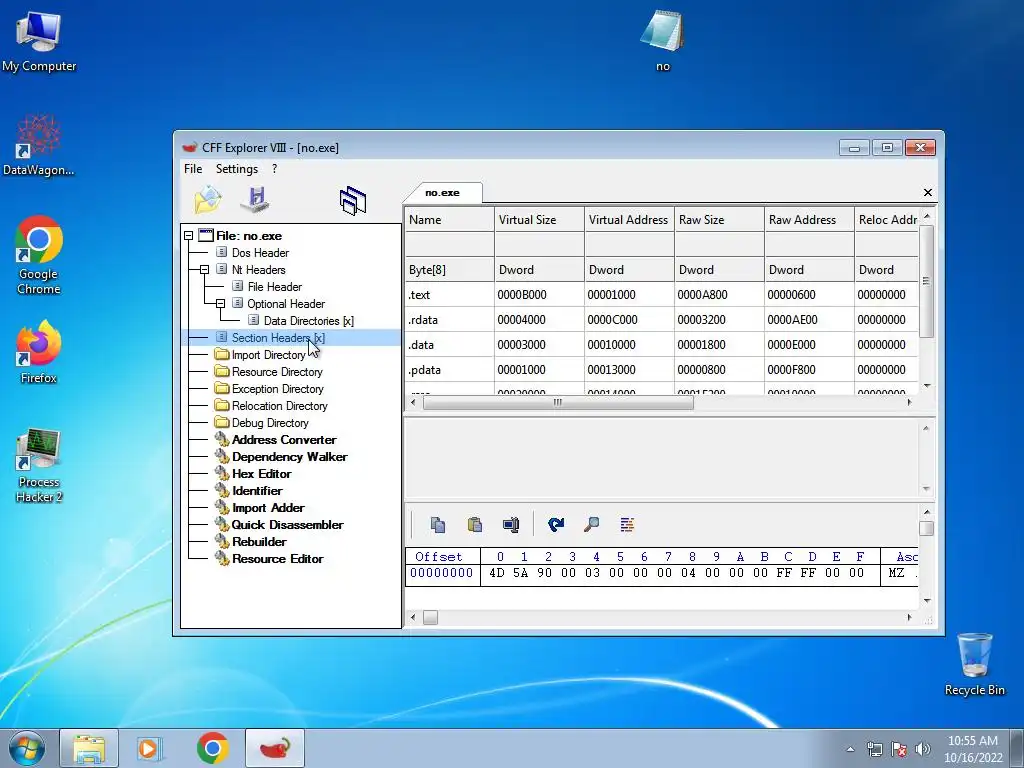Click the paste icon in hex toolbar

pos(475,524)
